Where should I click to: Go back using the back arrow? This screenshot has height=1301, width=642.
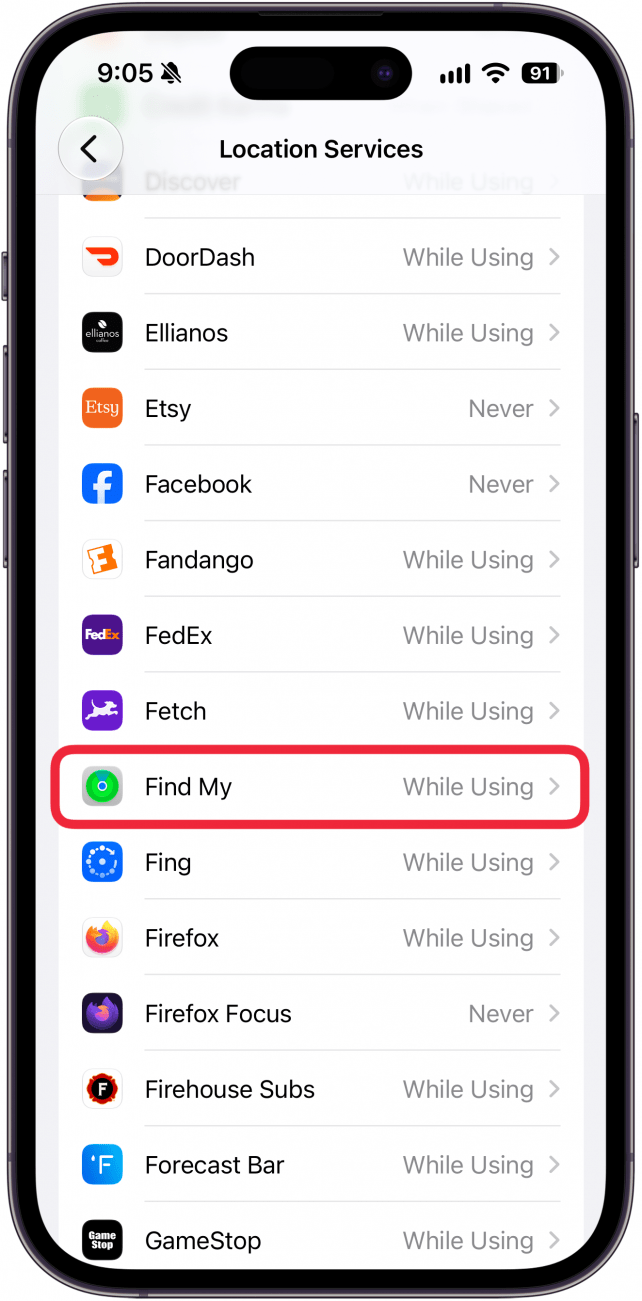click(90, 149)
